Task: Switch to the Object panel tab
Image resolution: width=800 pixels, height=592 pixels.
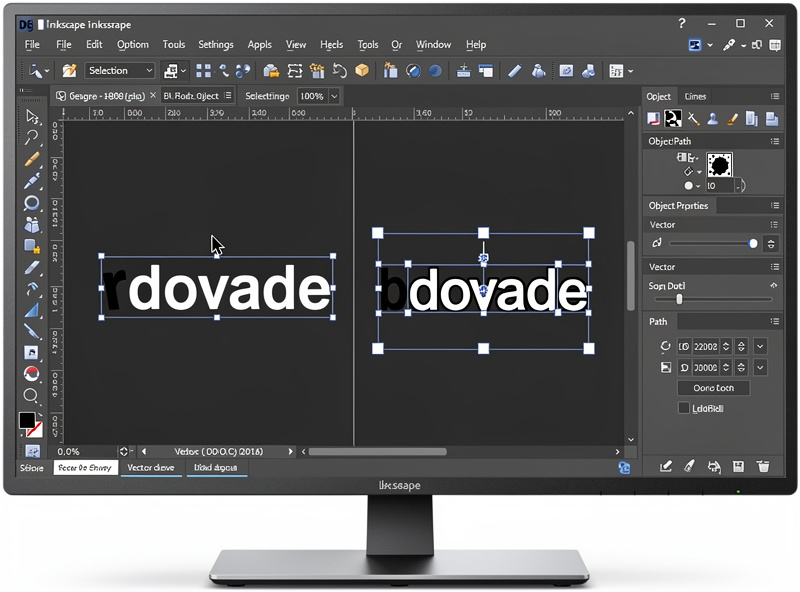Action: point(659,96)
